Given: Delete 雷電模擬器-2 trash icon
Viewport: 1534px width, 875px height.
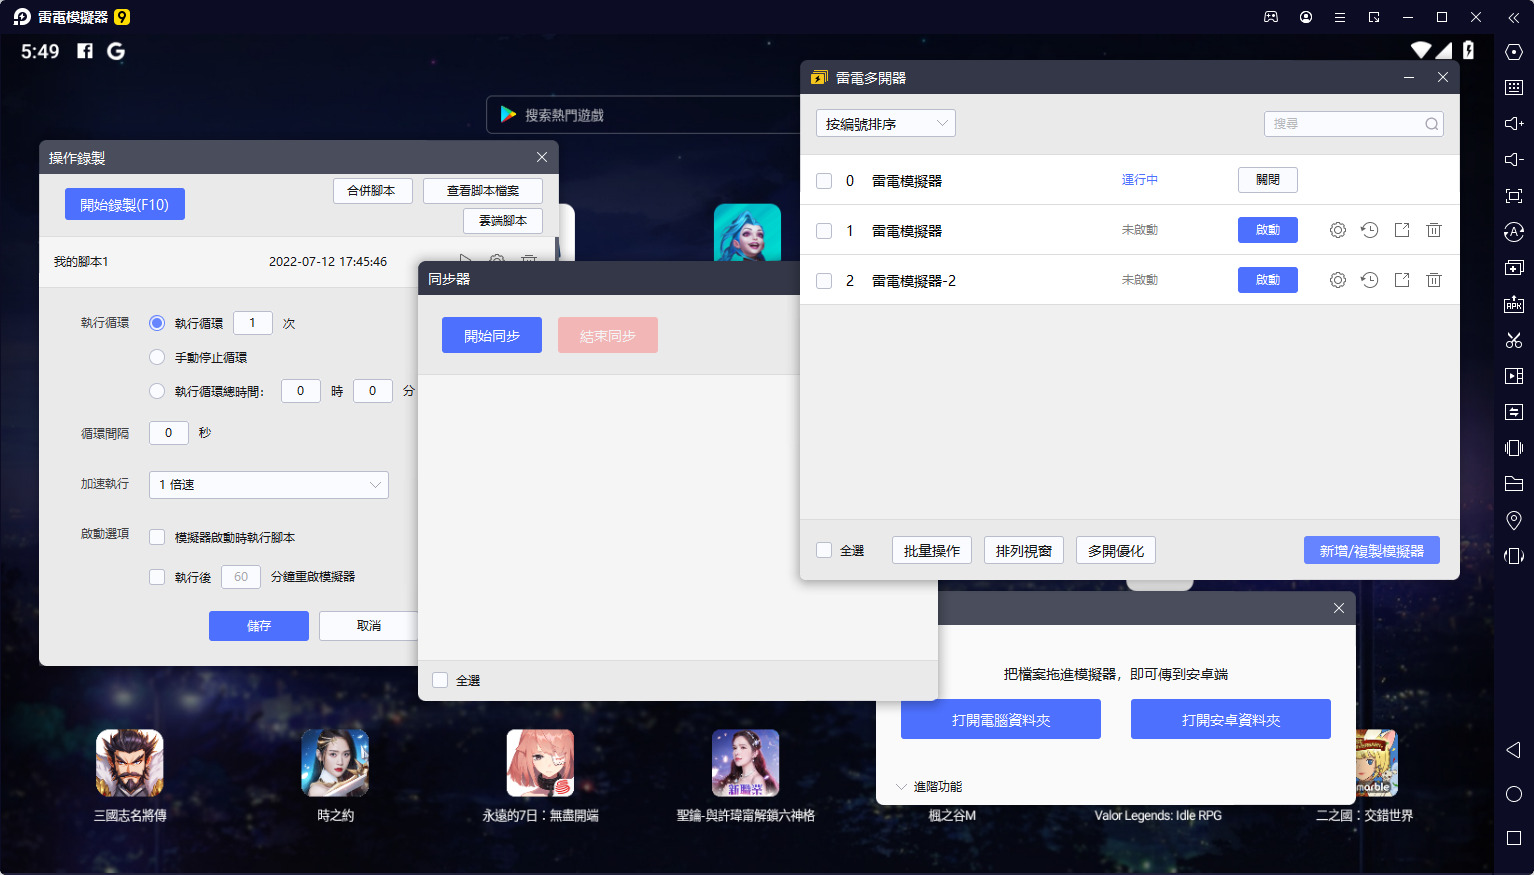Looking at the screenshot, I should [x=1434, y=280].
